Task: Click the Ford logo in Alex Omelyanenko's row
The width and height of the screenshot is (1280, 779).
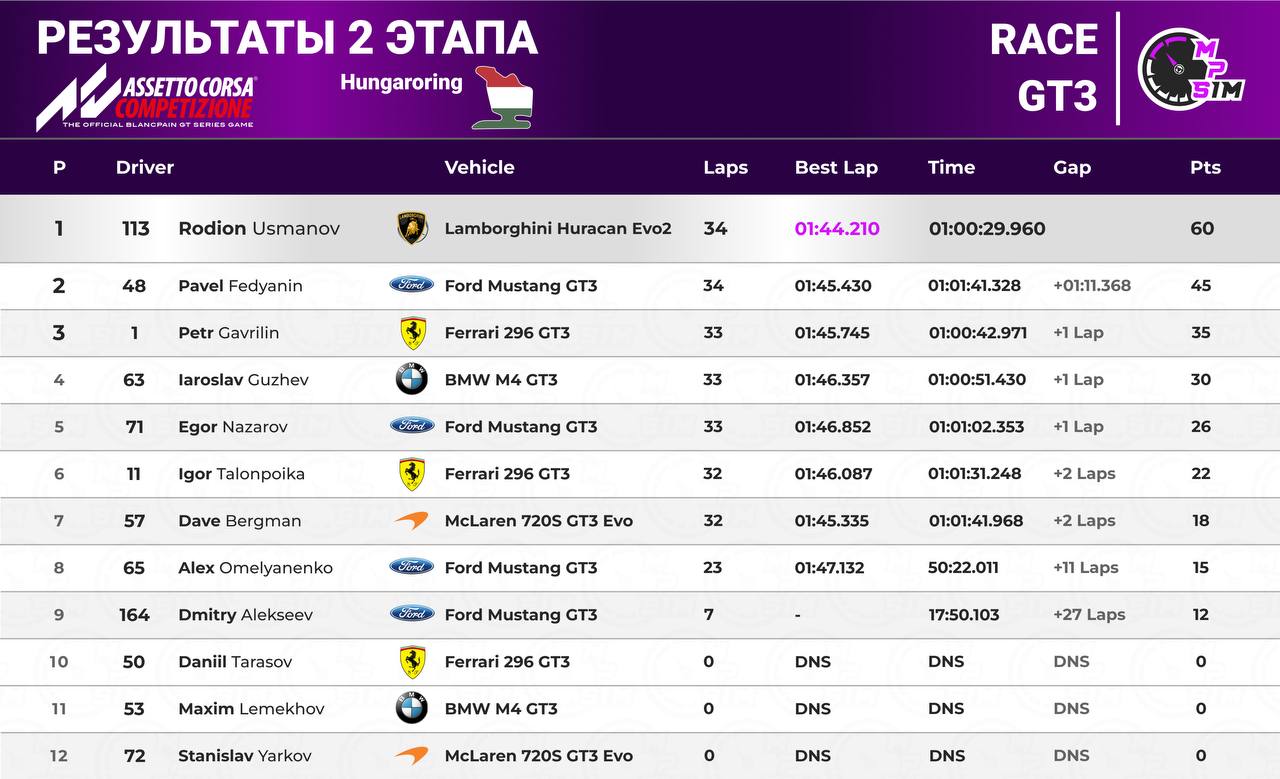Action: coord(412,567)
